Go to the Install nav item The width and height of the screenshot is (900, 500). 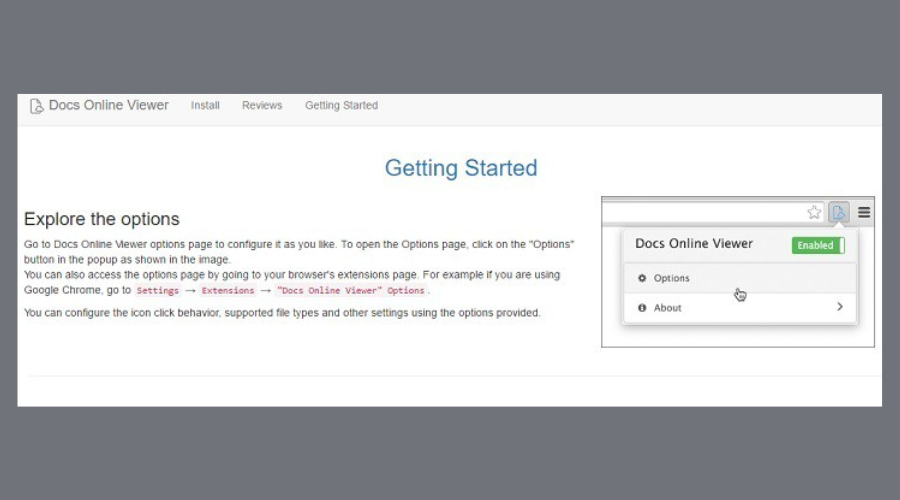pyautogui.click(x=205, y=106)
